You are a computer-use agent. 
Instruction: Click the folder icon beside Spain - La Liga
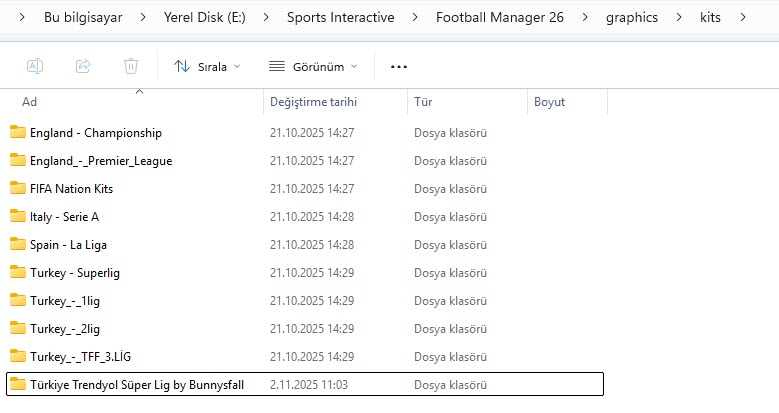tap(17, 244)
